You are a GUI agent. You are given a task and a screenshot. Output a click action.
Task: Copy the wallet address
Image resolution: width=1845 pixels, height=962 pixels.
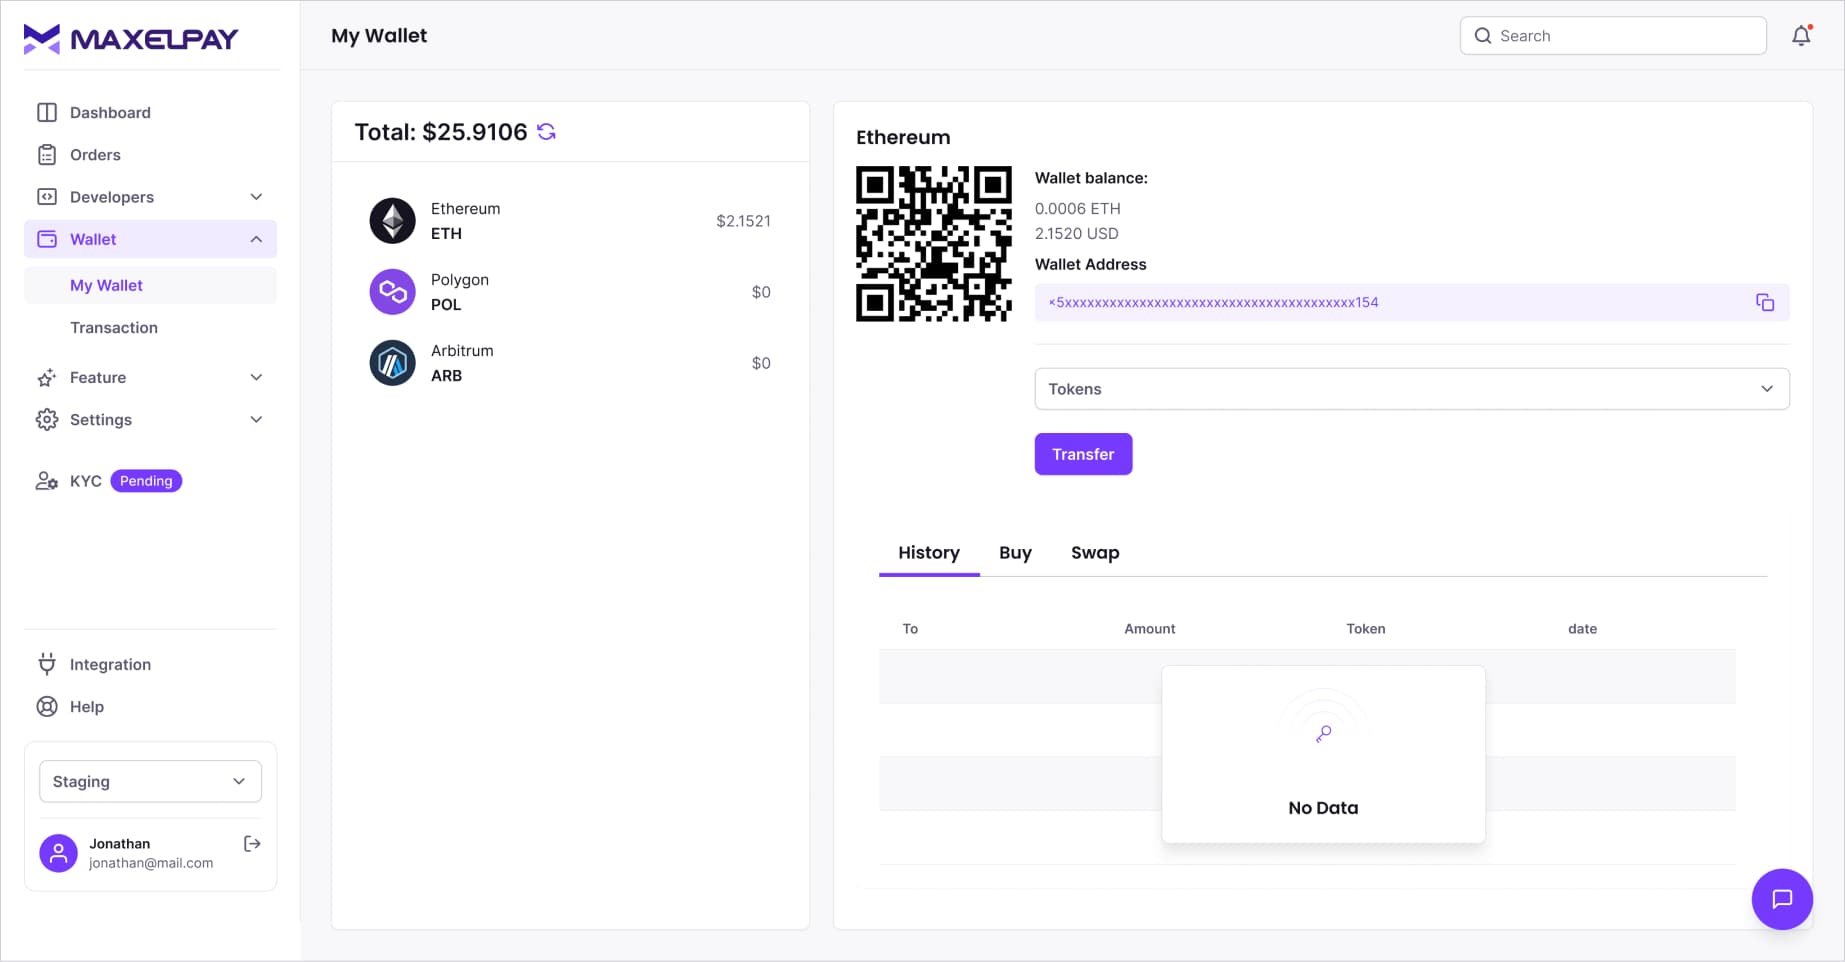1765,302
